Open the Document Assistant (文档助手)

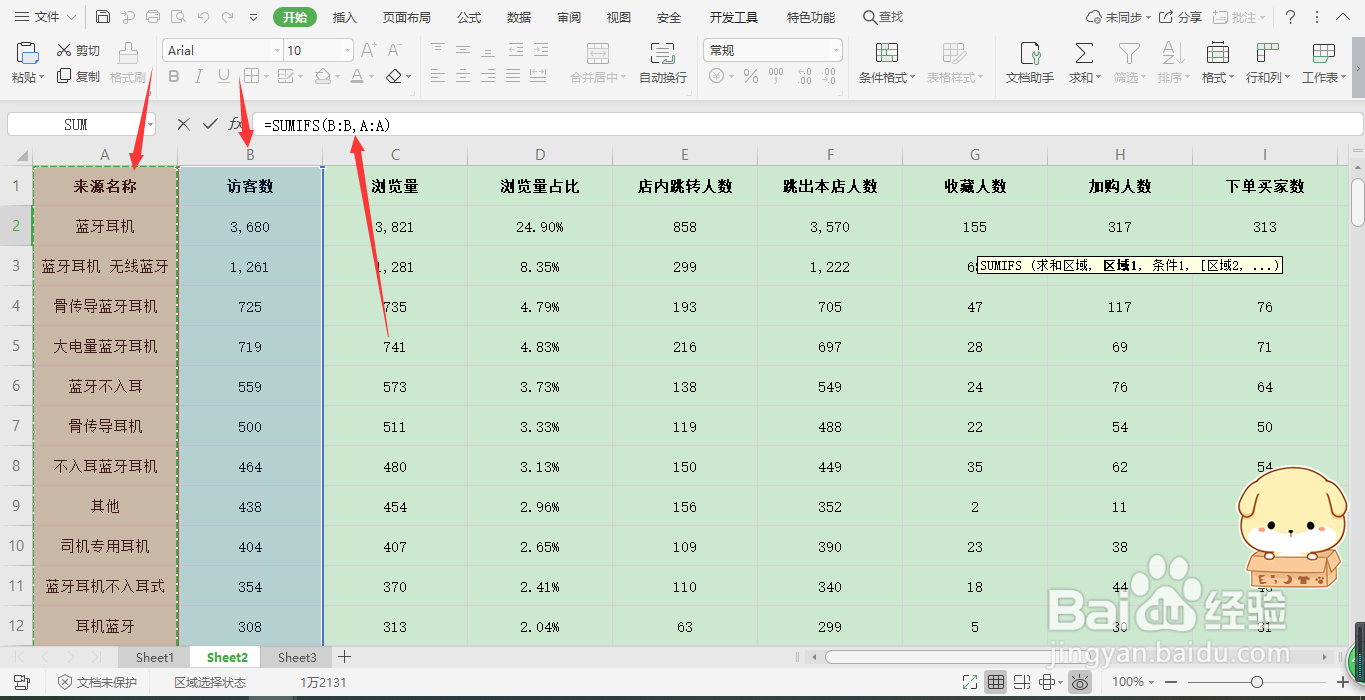tap(1030, 63)
